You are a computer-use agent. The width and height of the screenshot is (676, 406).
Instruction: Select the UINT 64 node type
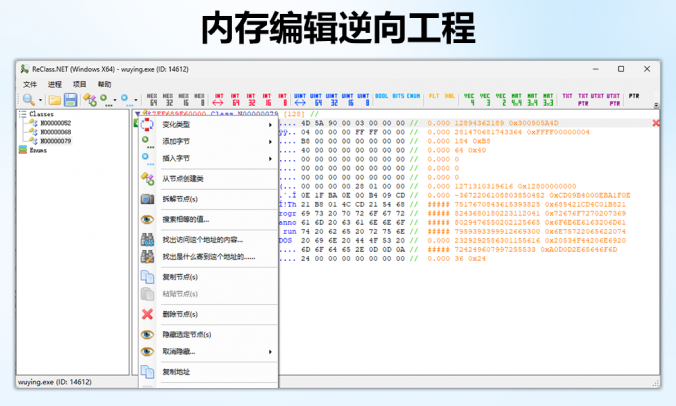coord(316,100)
